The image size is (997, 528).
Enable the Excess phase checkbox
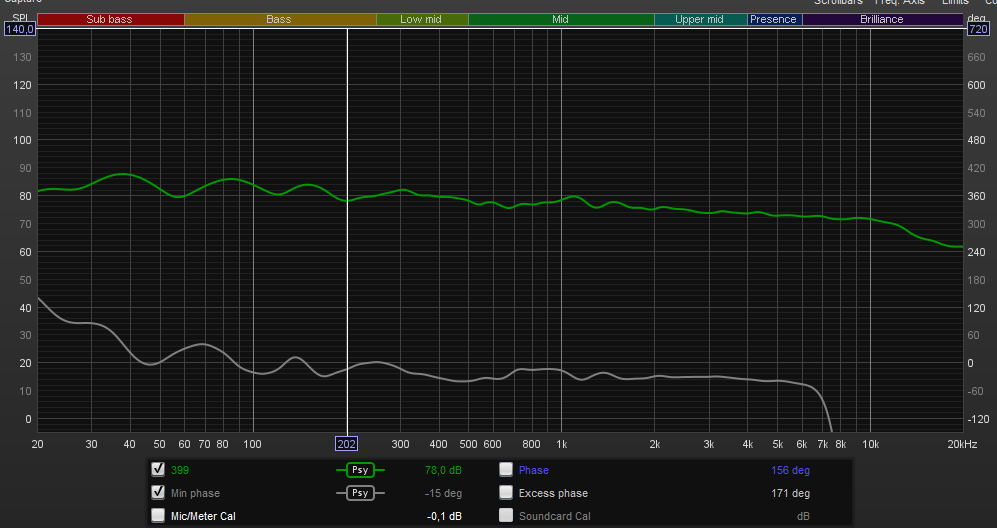coord(506,493)
